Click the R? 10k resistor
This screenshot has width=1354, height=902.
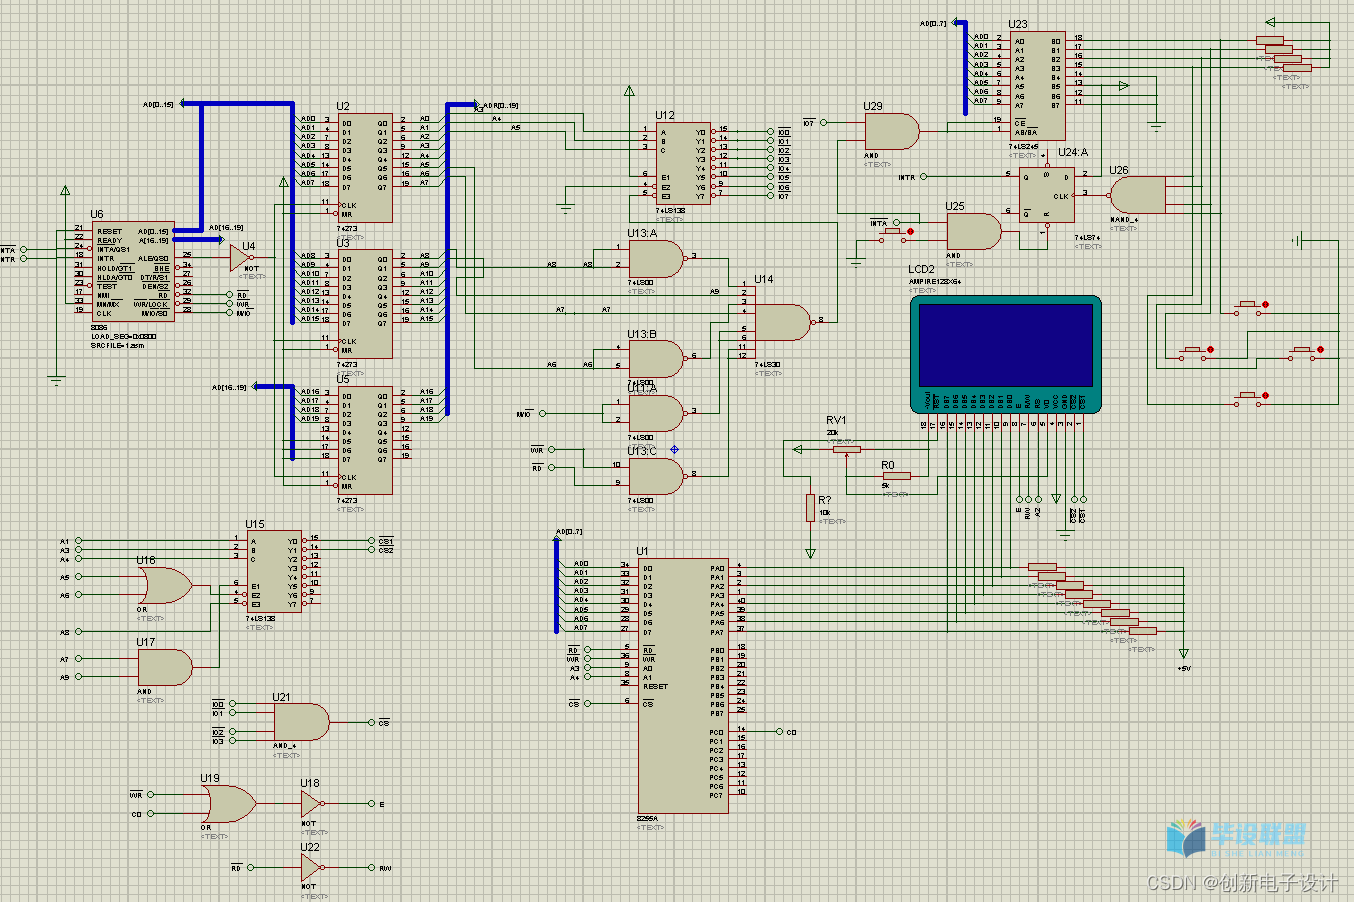[810, 508]
